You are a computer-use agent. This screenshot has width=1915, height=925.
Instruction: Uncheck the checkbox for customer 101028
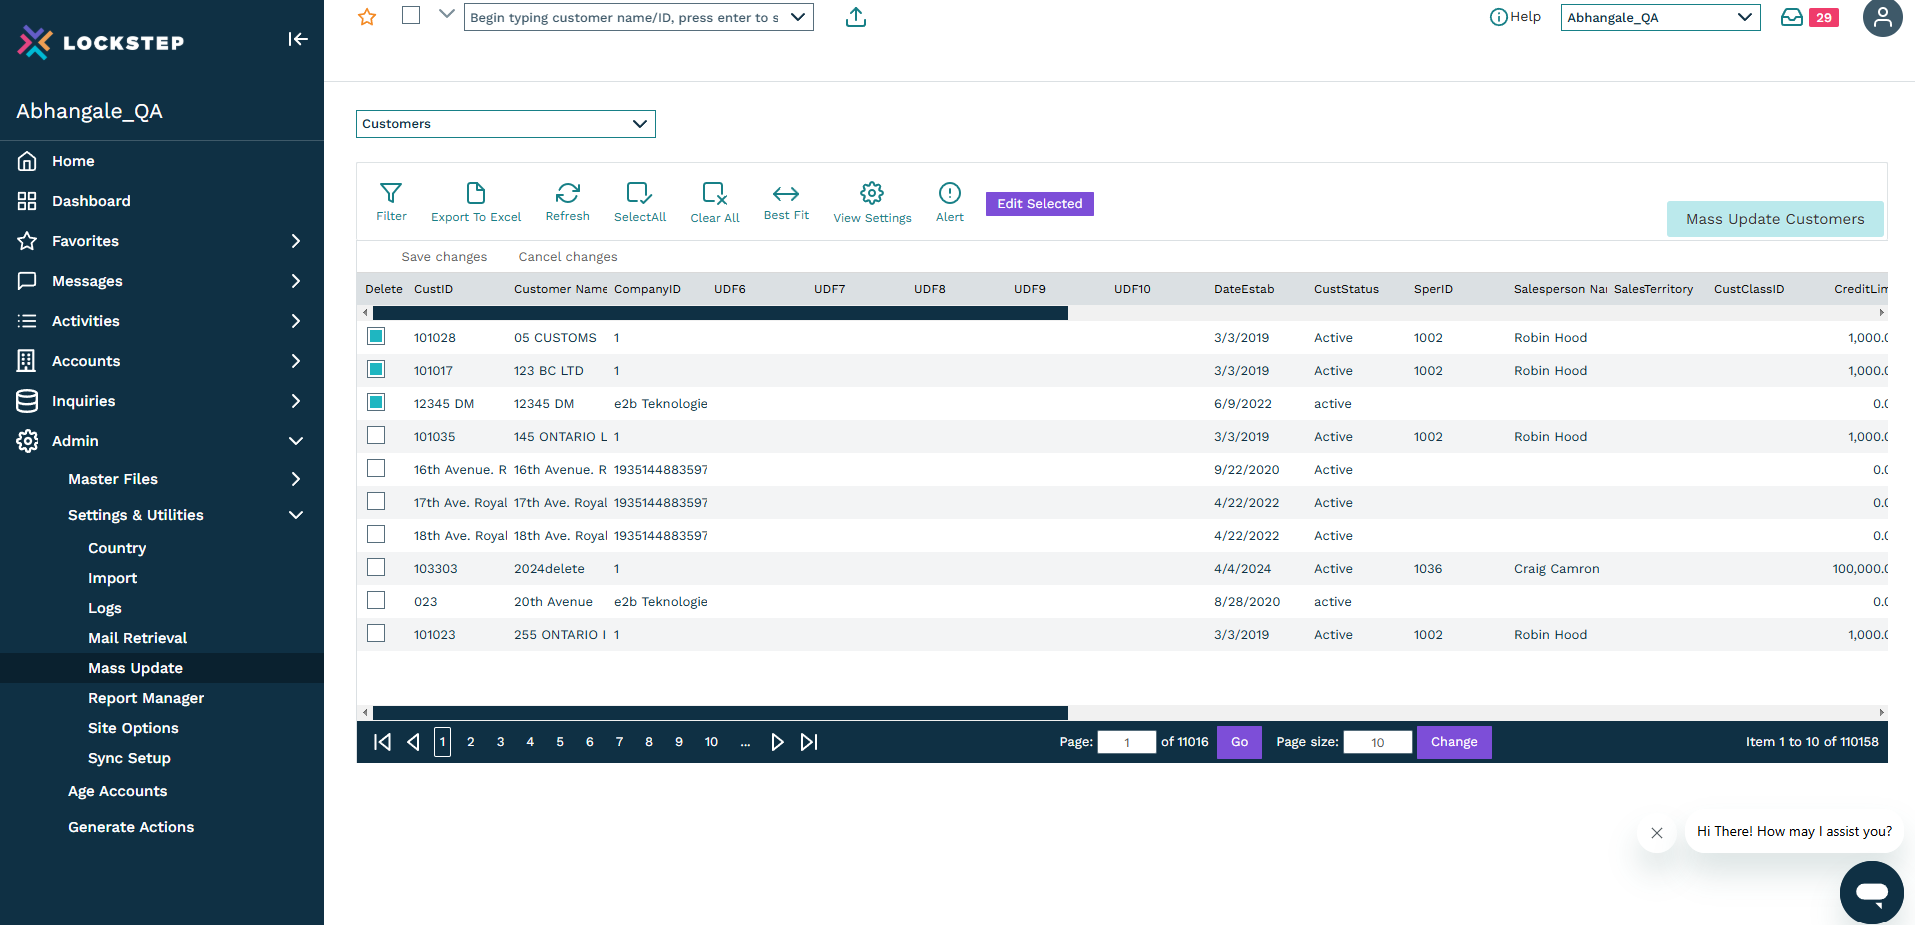[x=376, y=337]
